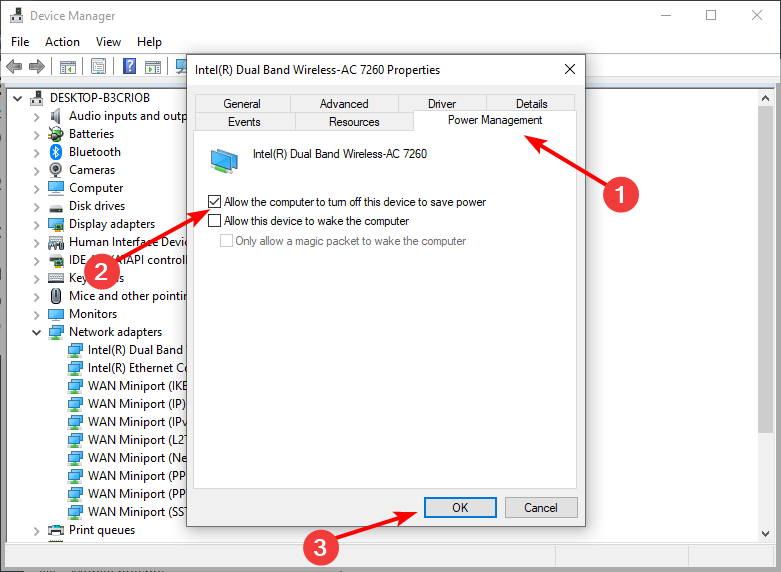Collapse the DESKTOP-B3CRIOB root node
This screenshot has width=781, height=572.
18,98
